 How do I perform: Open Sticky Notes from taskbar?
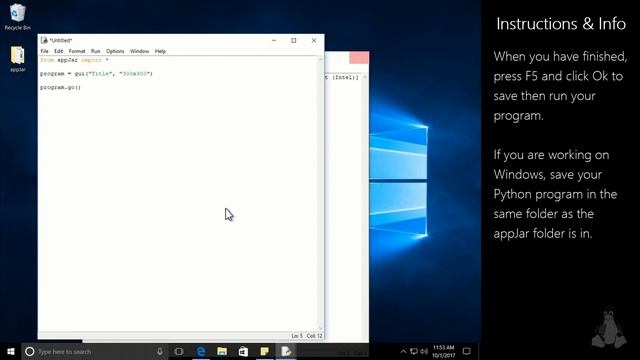(264, 351)
